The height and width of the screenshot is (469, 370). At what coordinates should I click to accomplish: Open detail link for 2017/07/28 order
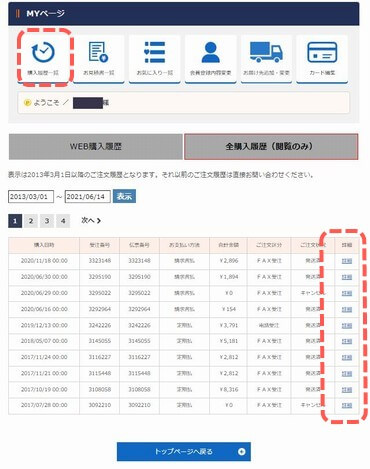pyautogui.click(x=347, y=405)
